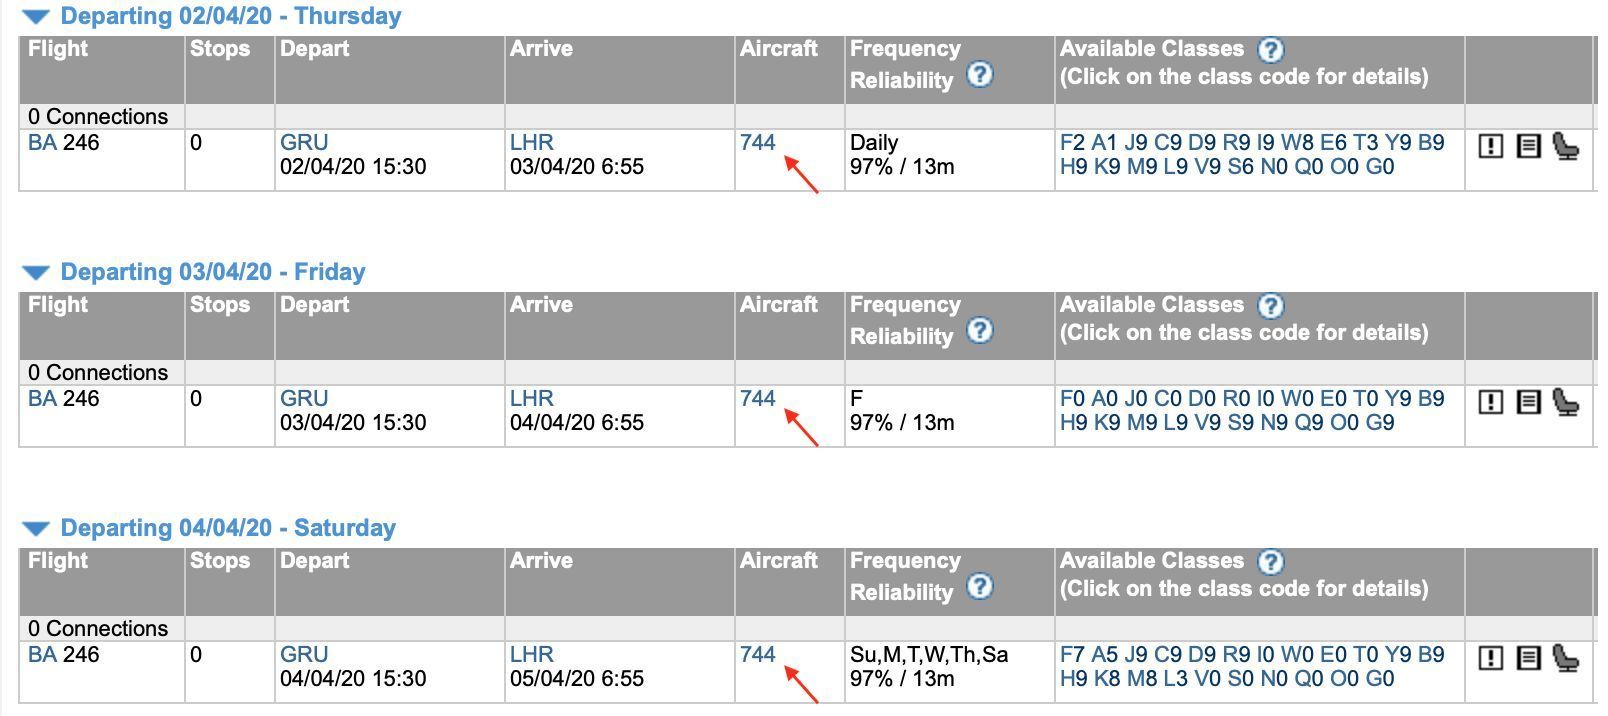Screen dimensions: 1608x716
Task: Click flight details list icon for Thursday
Action: coord(1528,147)
